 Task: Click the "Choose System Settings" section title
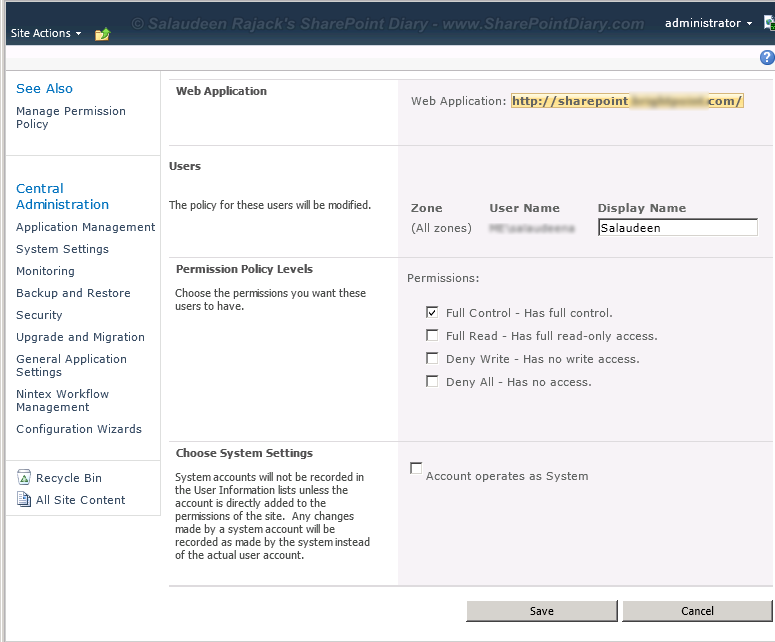(244, 453)
